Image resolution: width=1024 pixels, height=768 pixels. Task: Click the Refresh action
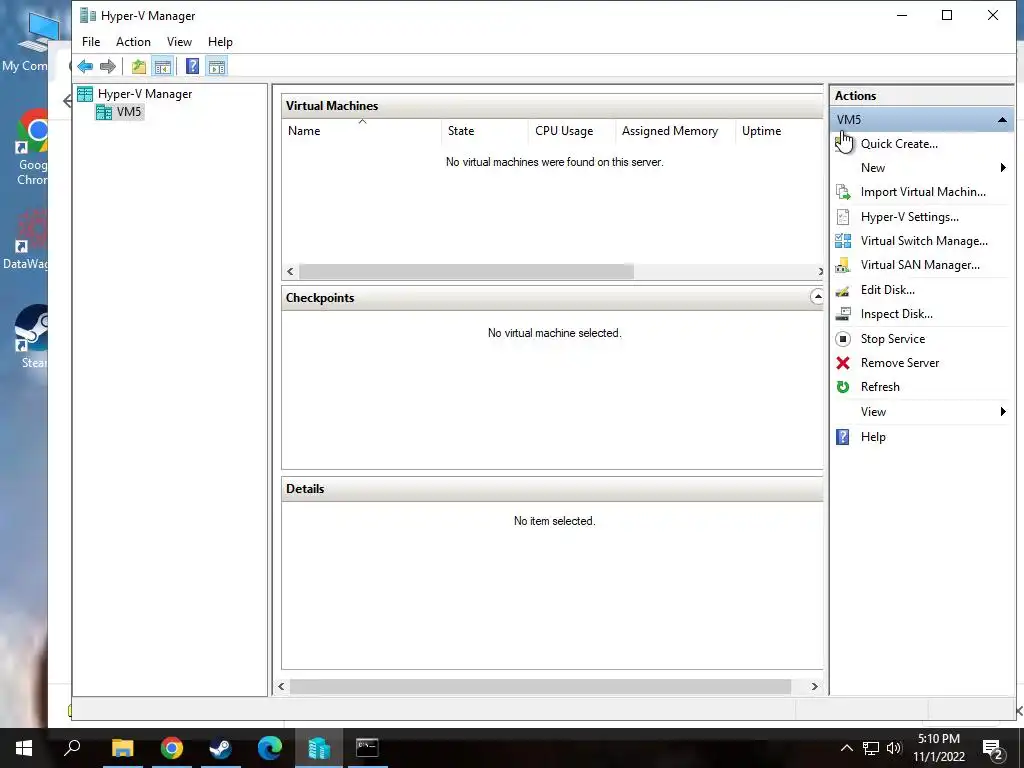[880, 387]
